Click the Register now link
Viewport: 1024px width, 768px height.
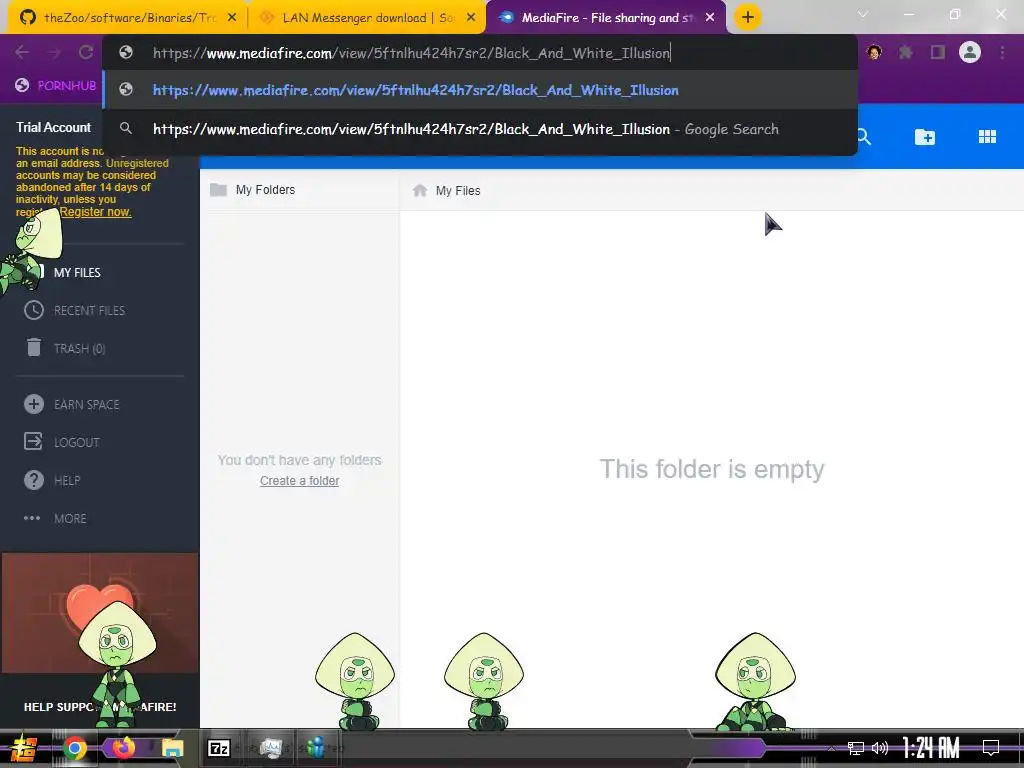point(95,212)
